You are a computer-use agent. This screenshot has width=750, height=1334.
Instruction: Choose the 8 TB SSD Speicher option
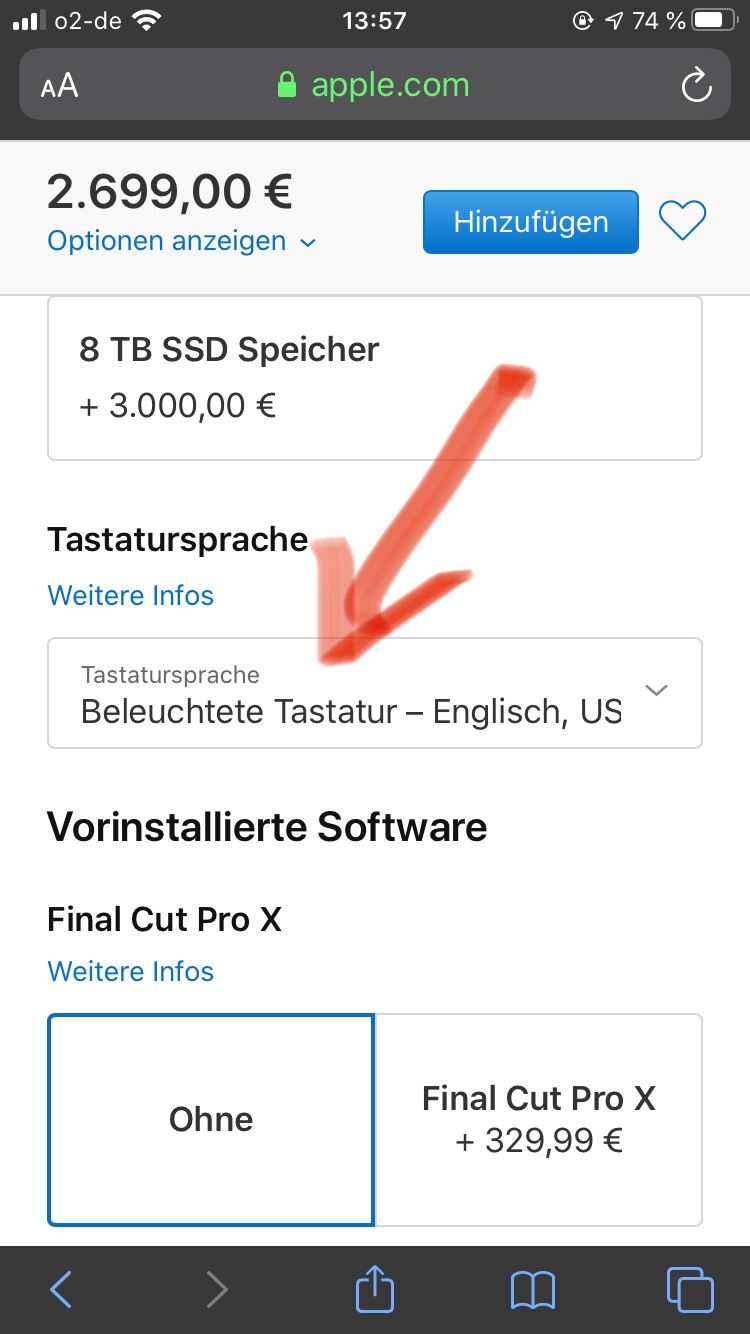pyautogui.click(x=375, y=377)
